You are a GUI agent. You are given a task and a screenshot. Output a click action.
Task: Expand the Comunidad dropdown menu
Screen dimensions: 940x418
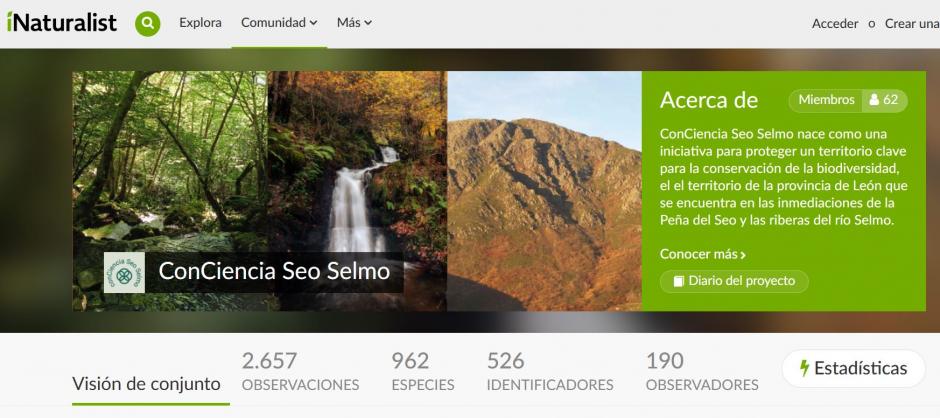[x=279, y=23]
